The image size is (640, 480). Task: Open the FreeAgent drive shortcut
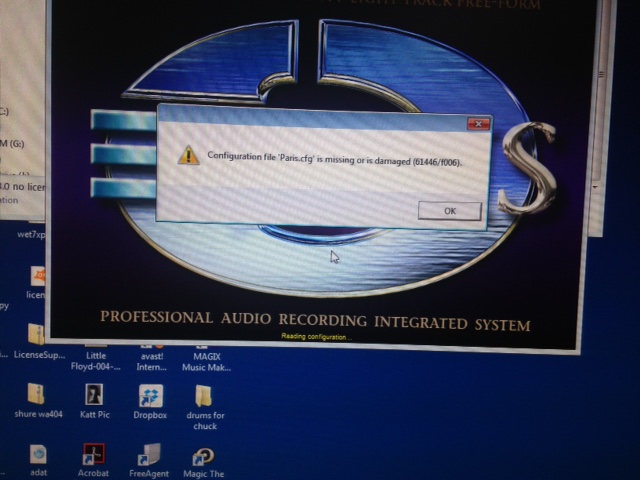point(149,455)
